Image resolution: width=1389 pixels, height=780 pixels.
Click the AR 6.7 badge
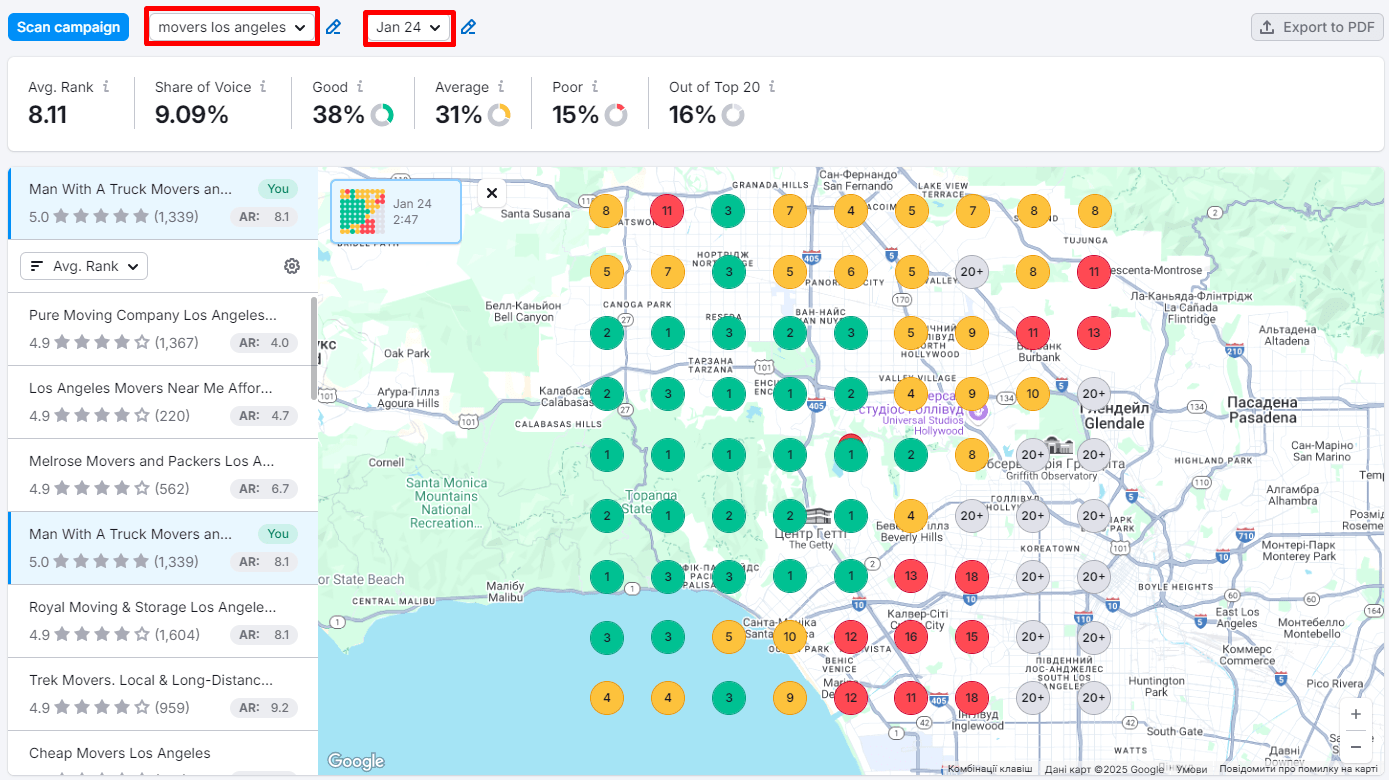pyautogui.click(x=264, y=489)
